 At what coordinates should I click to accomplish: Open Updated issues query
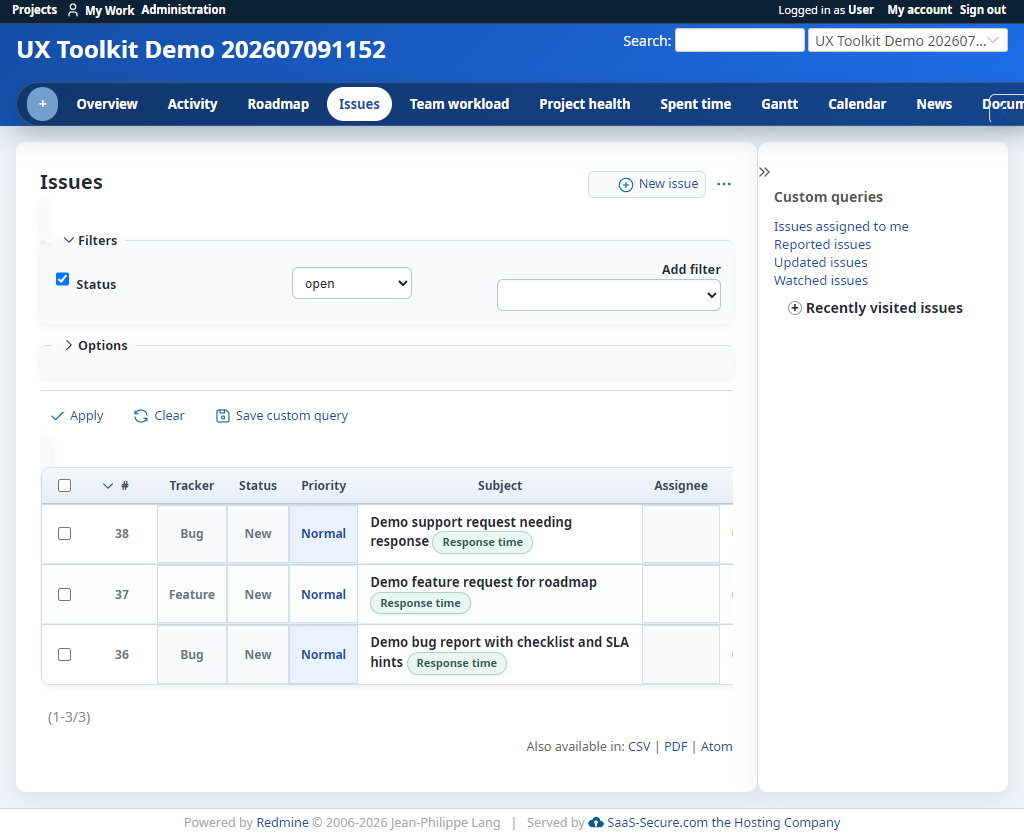[820, 263]
